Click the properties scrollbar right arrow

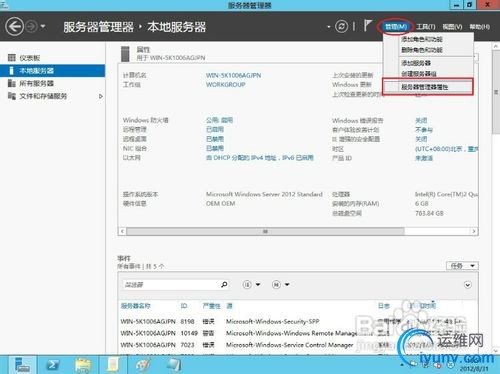[x=474, y=231]
